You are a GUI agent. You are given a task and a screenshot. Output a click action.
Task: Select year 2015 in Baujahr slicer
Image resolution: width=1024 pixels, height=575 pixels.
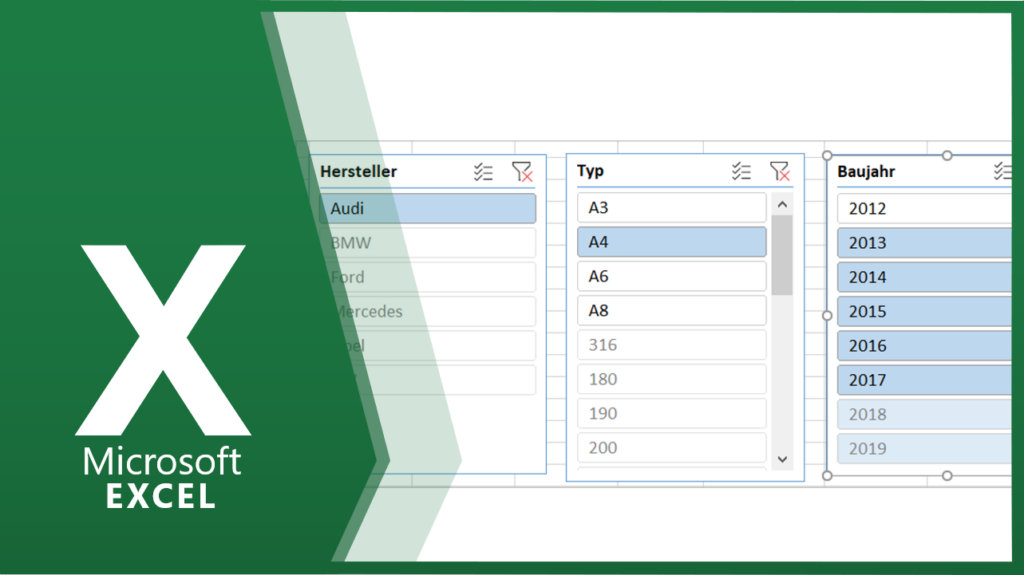(924, 311)
